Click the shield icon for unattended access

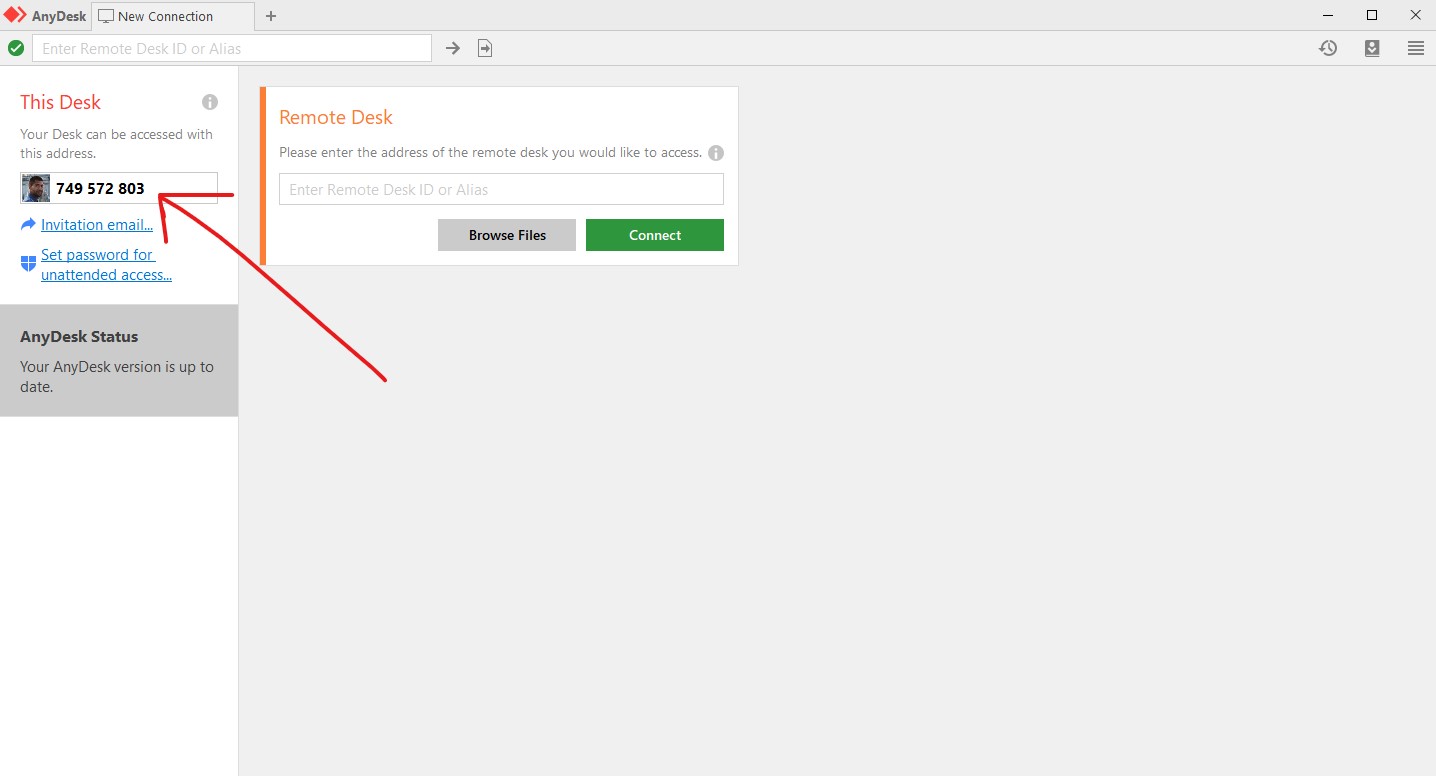pyautogui.click(x=28, y=264)
